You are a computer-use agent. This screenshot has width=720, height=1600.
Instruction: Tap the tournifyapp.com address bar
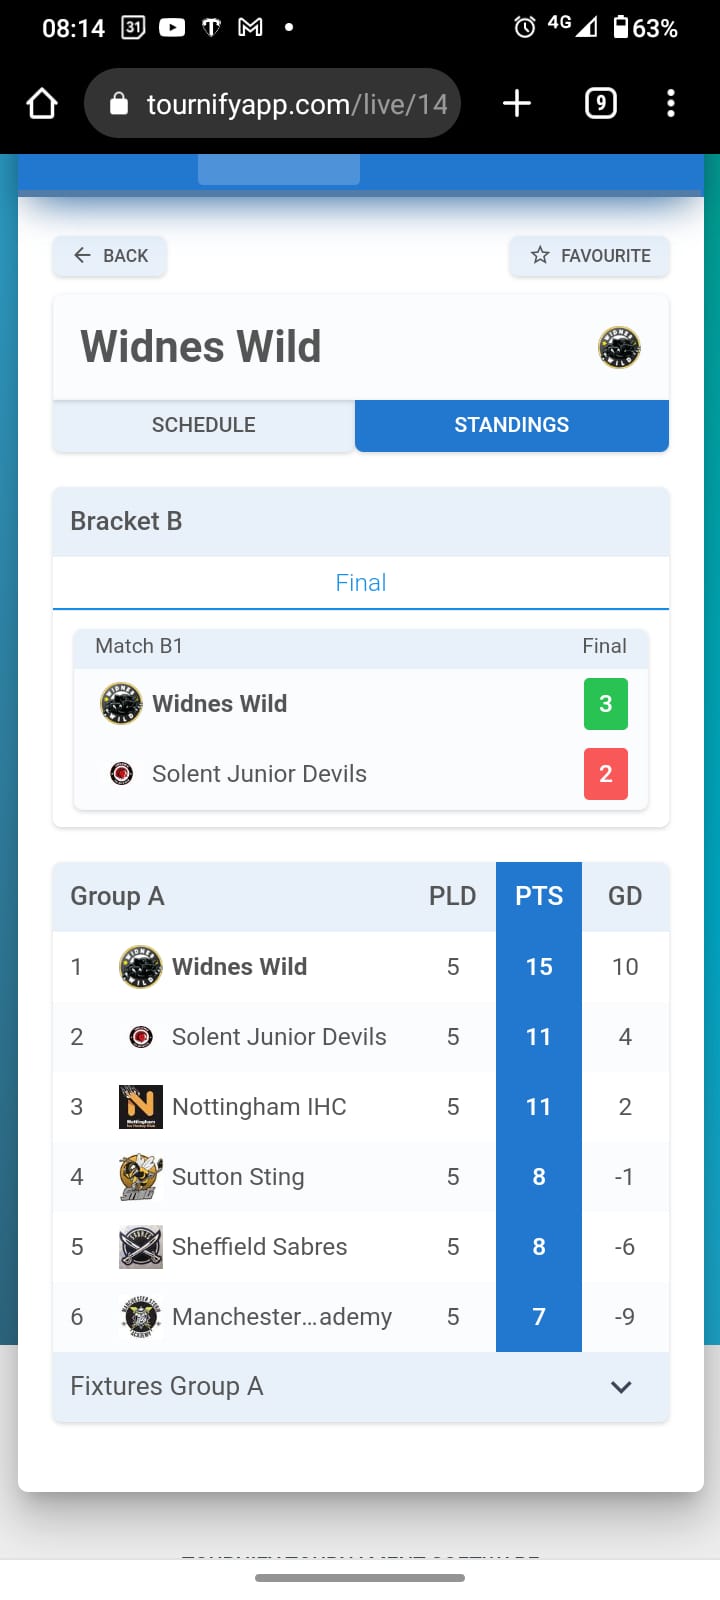pyautogui.click(x=272, y=103)
